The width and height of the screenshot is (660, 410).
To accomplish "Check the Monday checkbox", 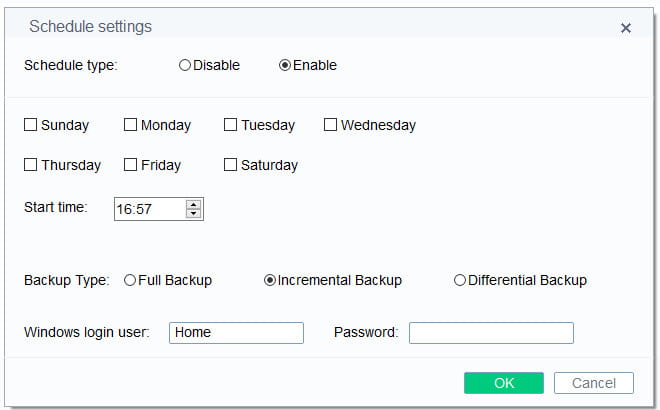I will 131,125.
